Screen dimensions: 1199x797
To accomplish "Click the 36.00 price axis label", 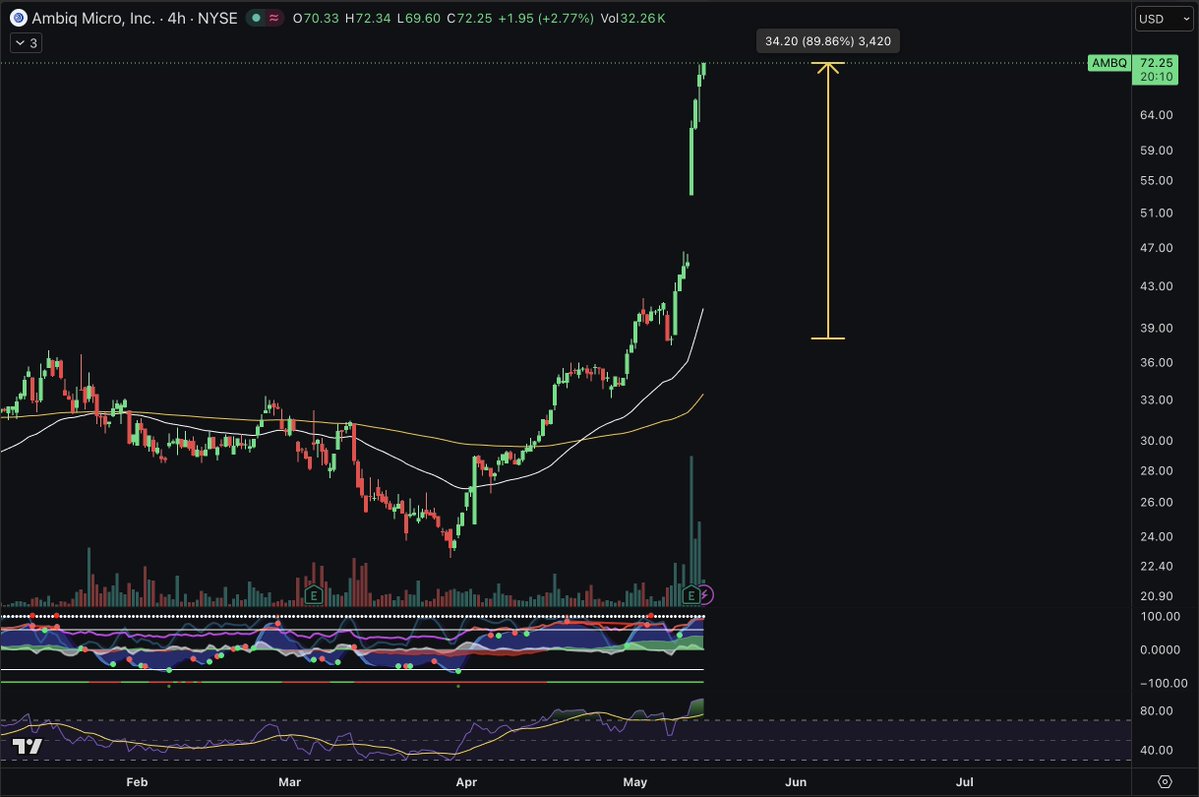I will [x=1156, y=363].
